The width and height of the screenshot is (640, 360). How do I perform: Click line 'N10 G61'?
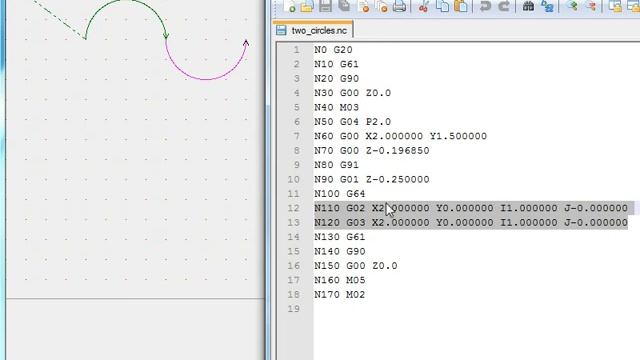point(336,64)
